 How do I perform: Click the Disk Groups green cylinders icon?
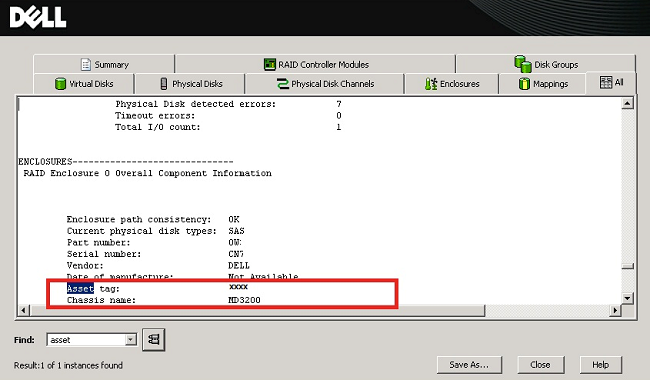point(523,64)
